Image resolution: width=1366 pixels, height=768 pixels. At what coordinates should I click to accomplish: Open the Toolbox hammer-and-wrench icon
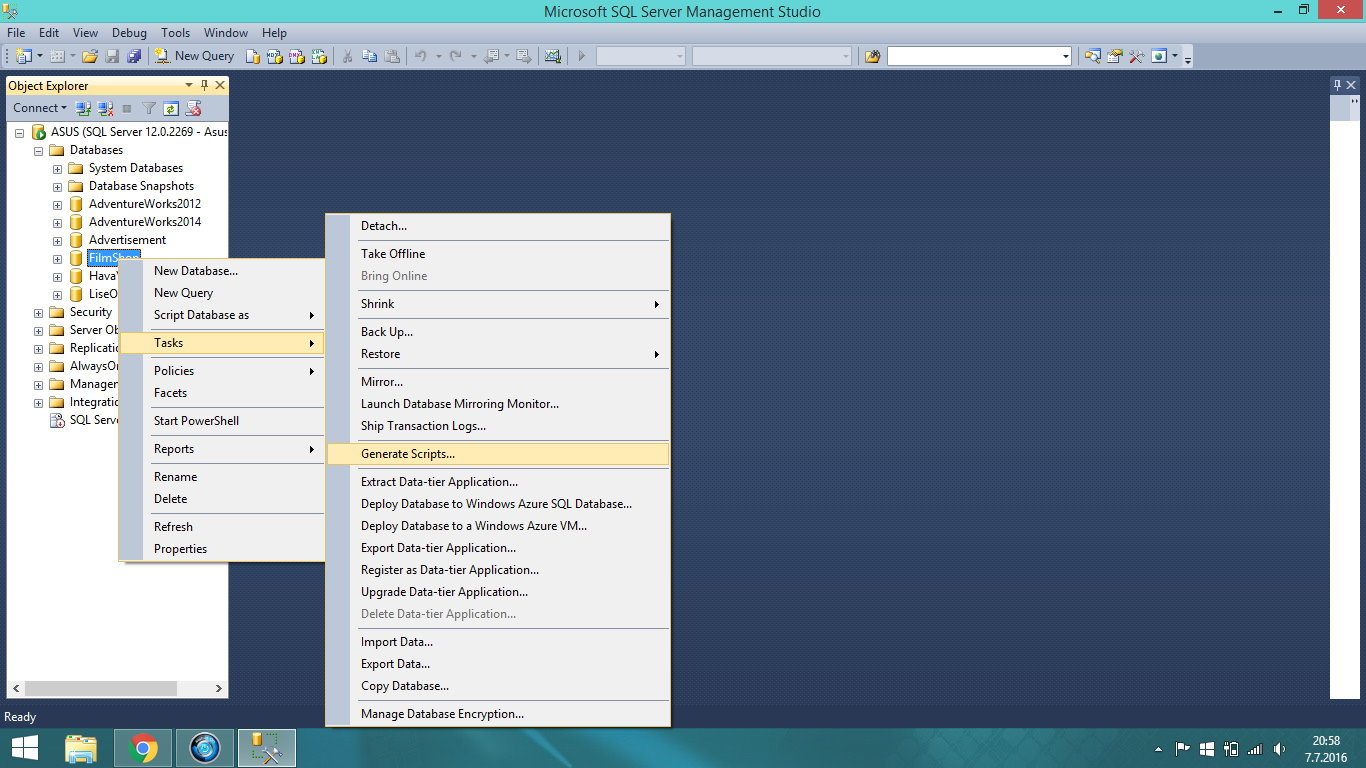1136,56
